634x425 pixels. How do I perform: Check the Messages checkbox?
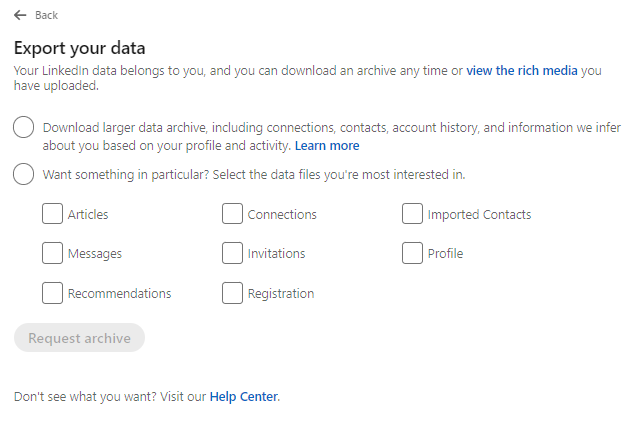(52, 253)
